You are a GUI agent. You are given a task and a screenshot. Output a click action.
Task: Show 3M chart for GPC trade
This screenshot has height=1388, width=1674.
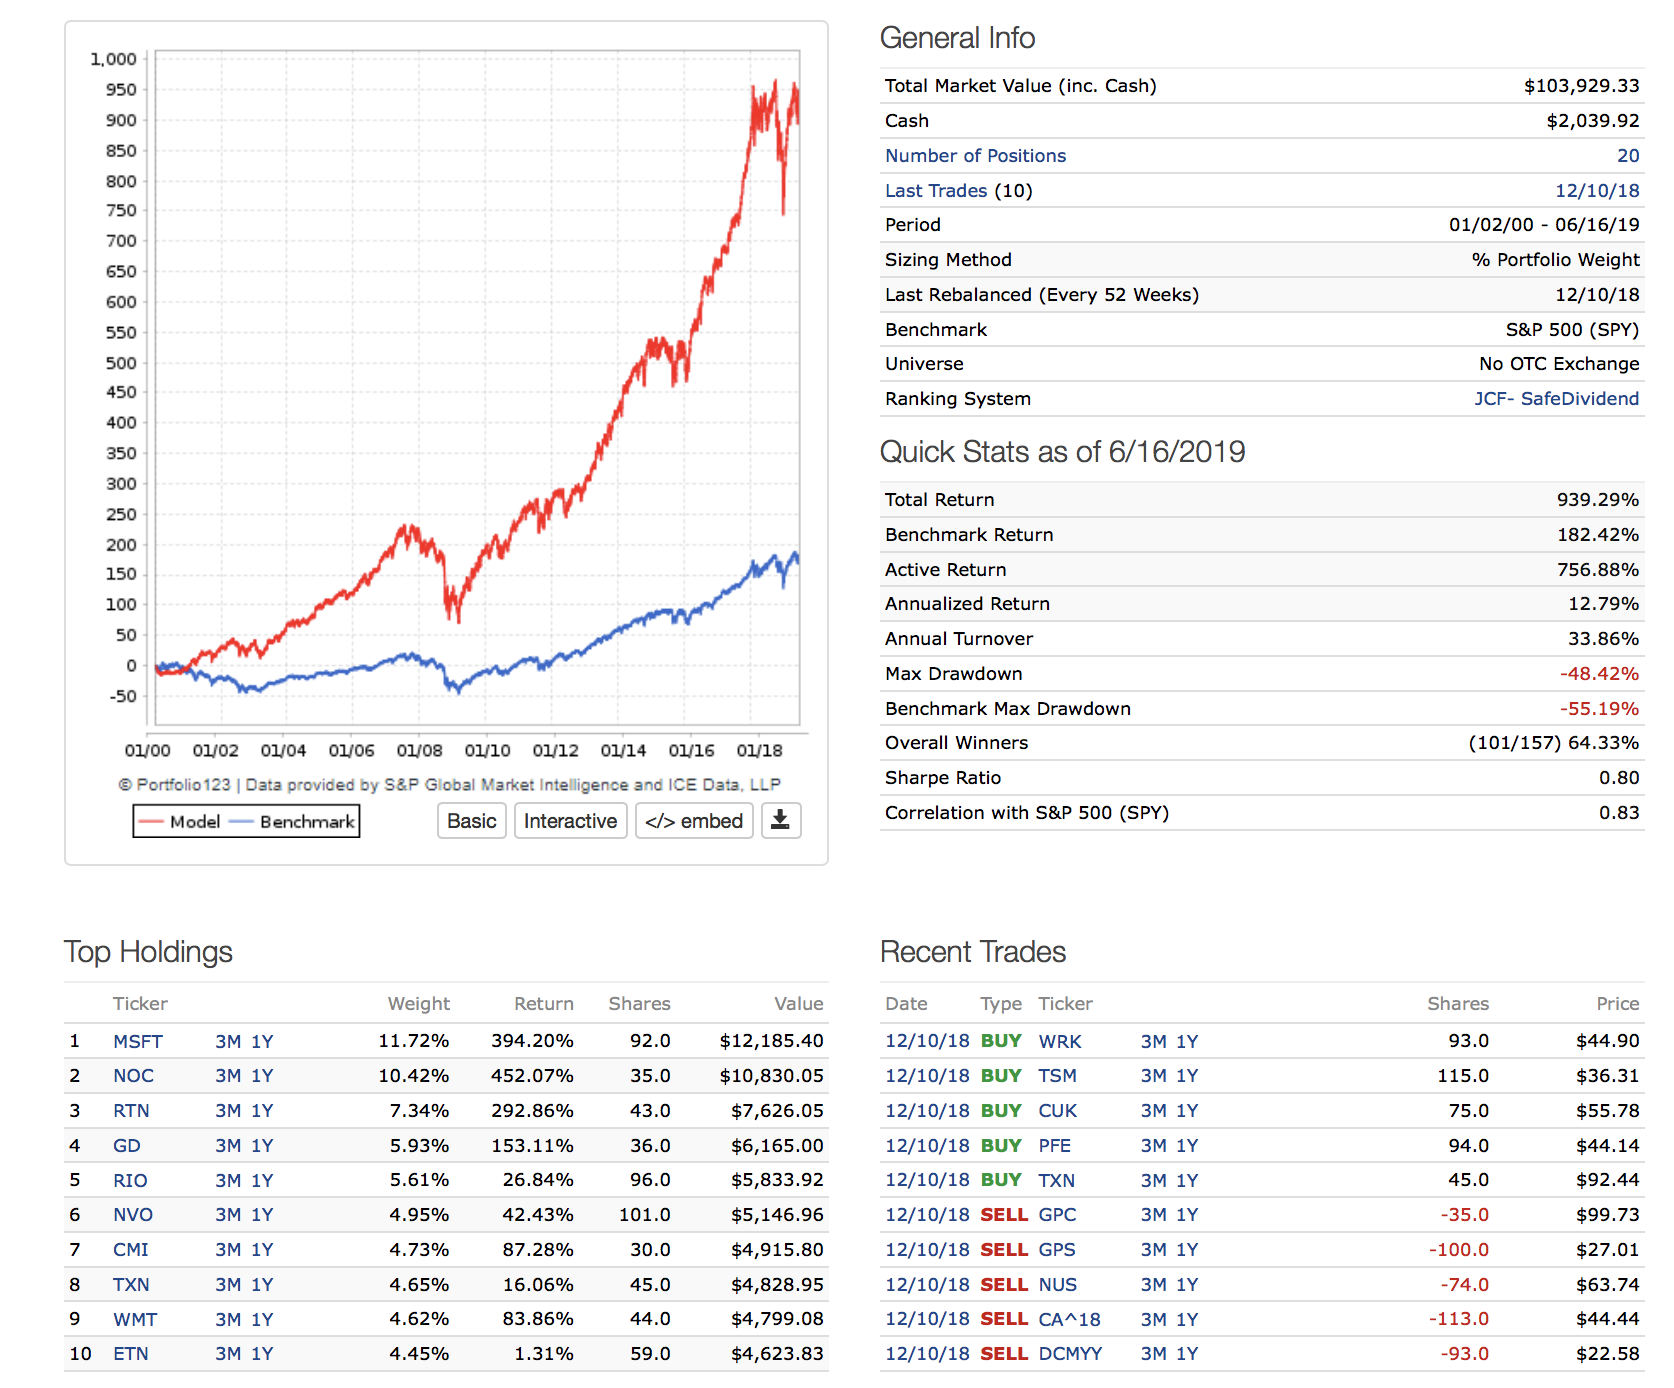[x=1153, y=1215]
